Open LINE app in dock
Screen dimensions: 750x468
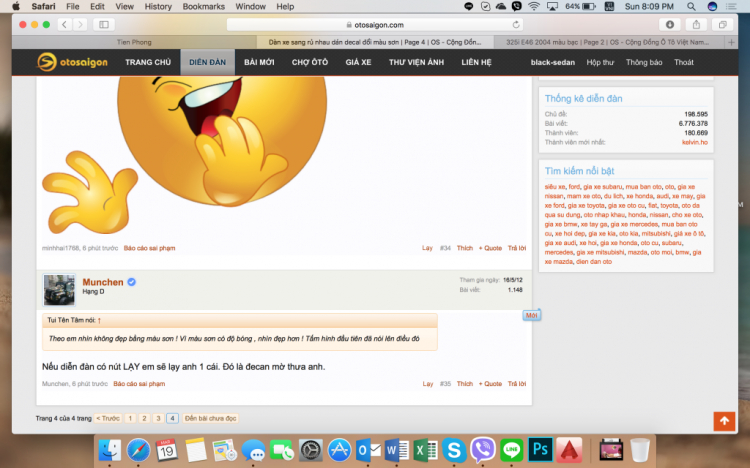[511, 450]
